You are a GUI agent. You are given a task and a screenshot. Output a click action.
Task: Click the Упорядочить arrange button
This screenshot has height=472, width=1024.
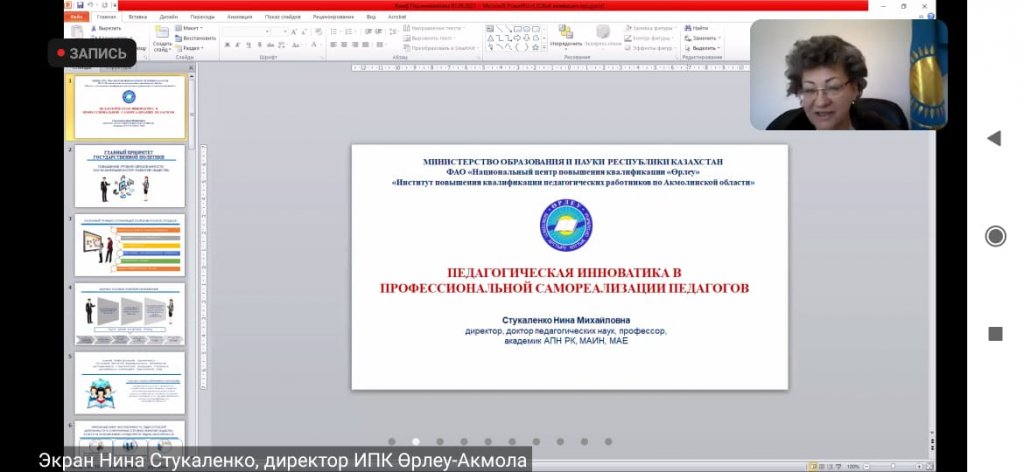[566, 37]
